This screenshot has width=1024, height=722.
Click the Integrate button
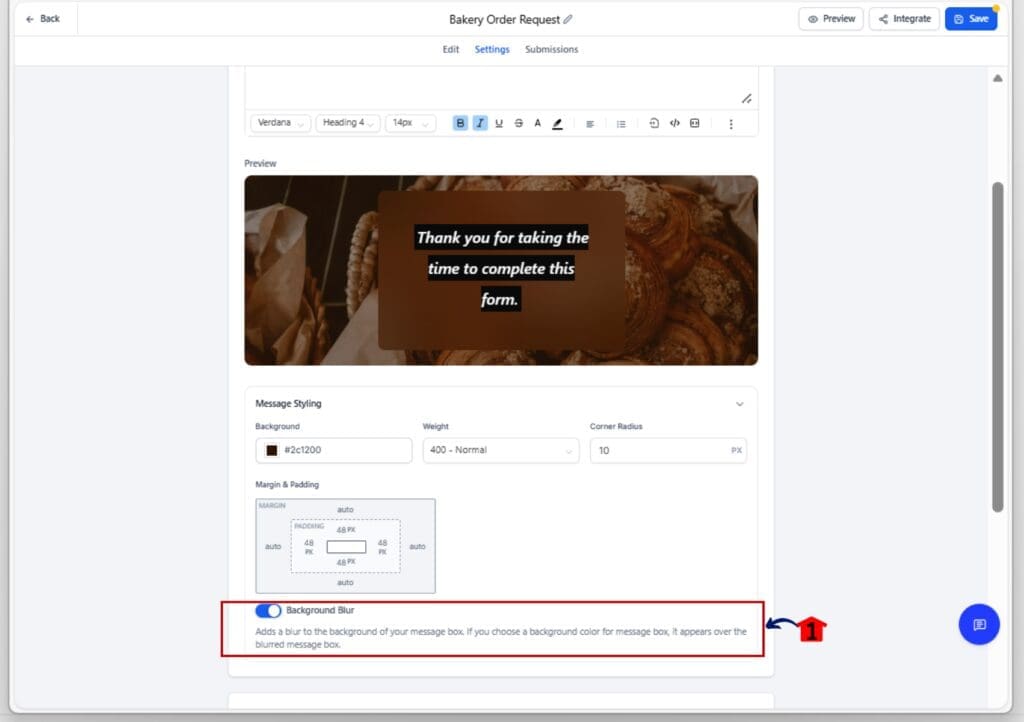point(904,19)
